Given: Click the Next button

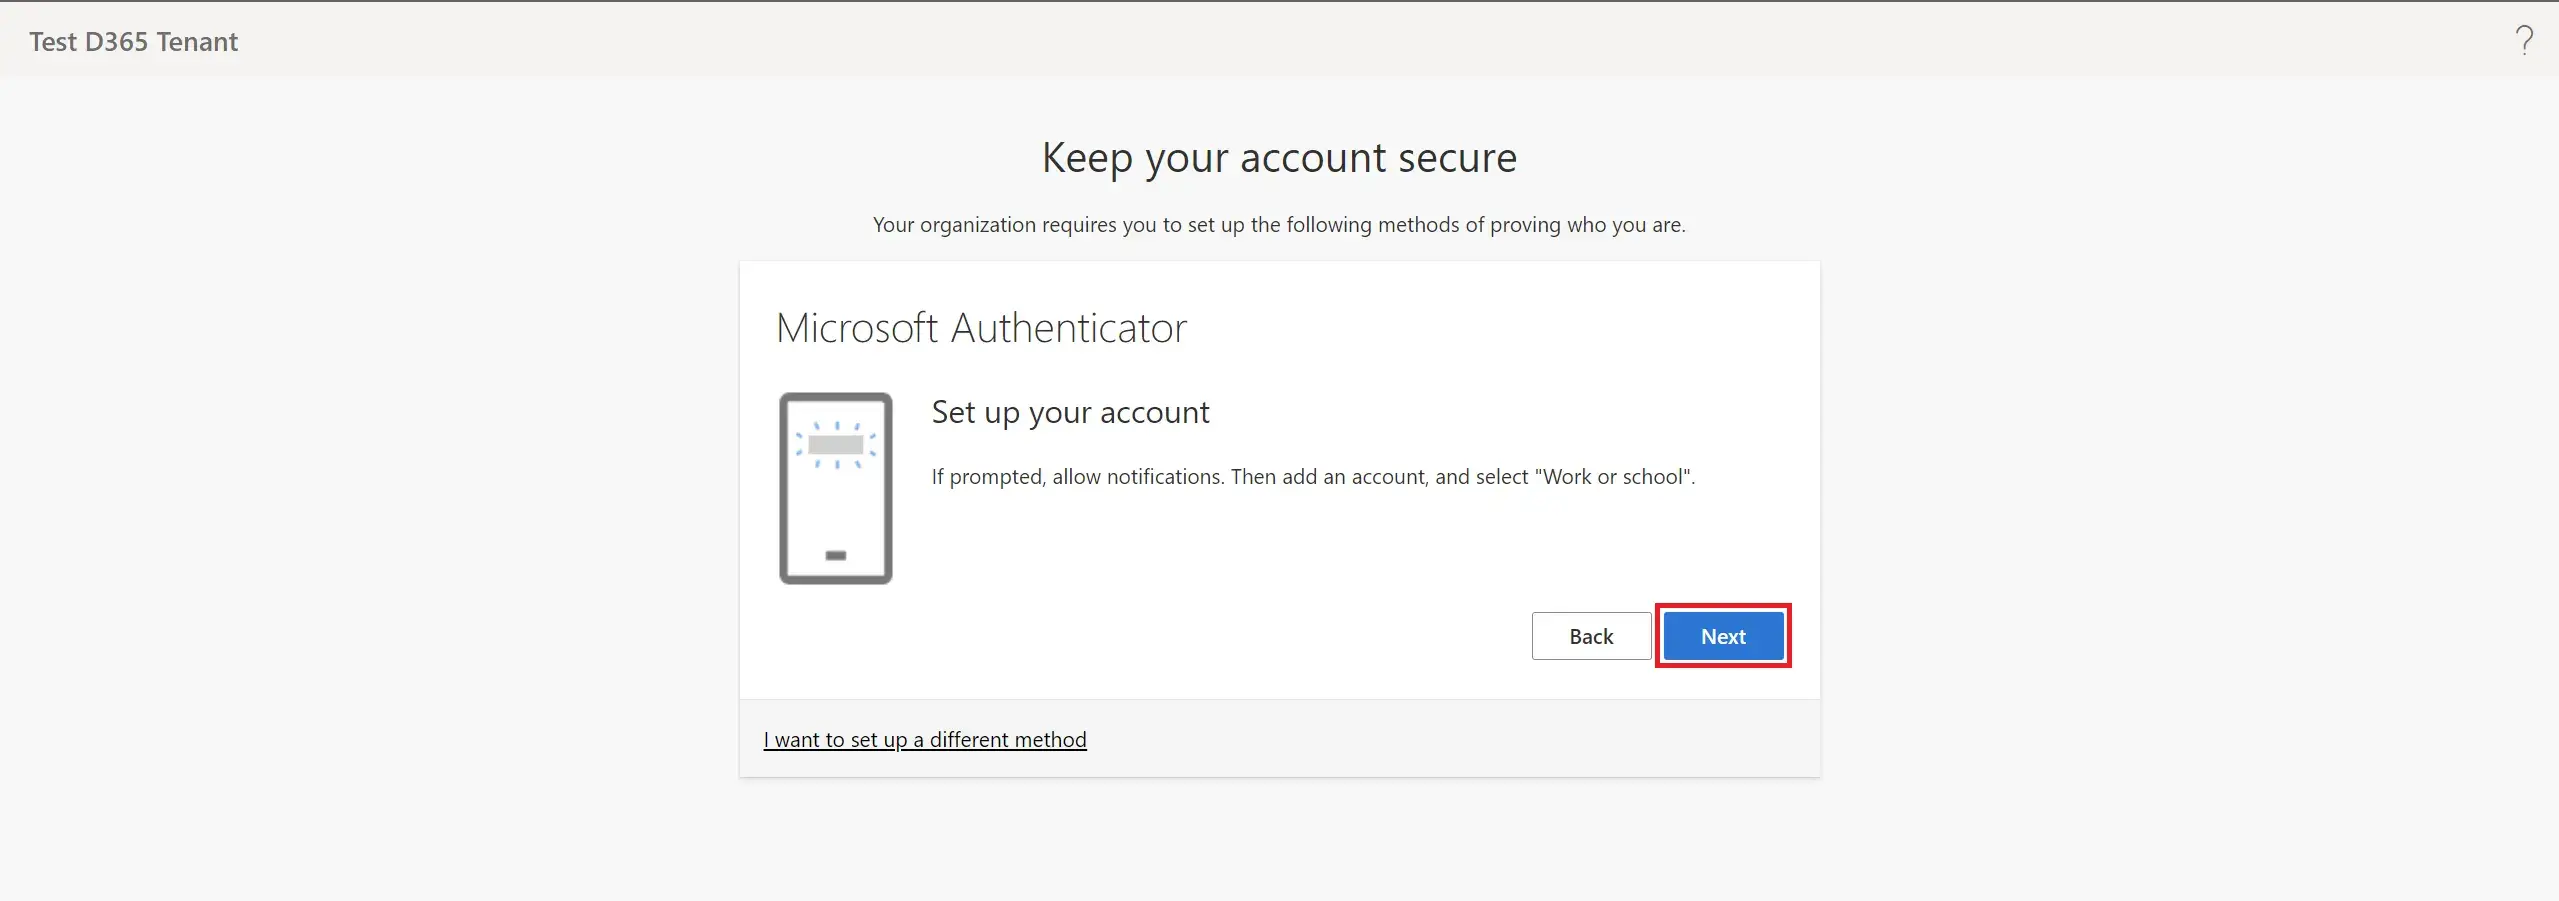Looking at the screenshot, I should click(1723, 636).
